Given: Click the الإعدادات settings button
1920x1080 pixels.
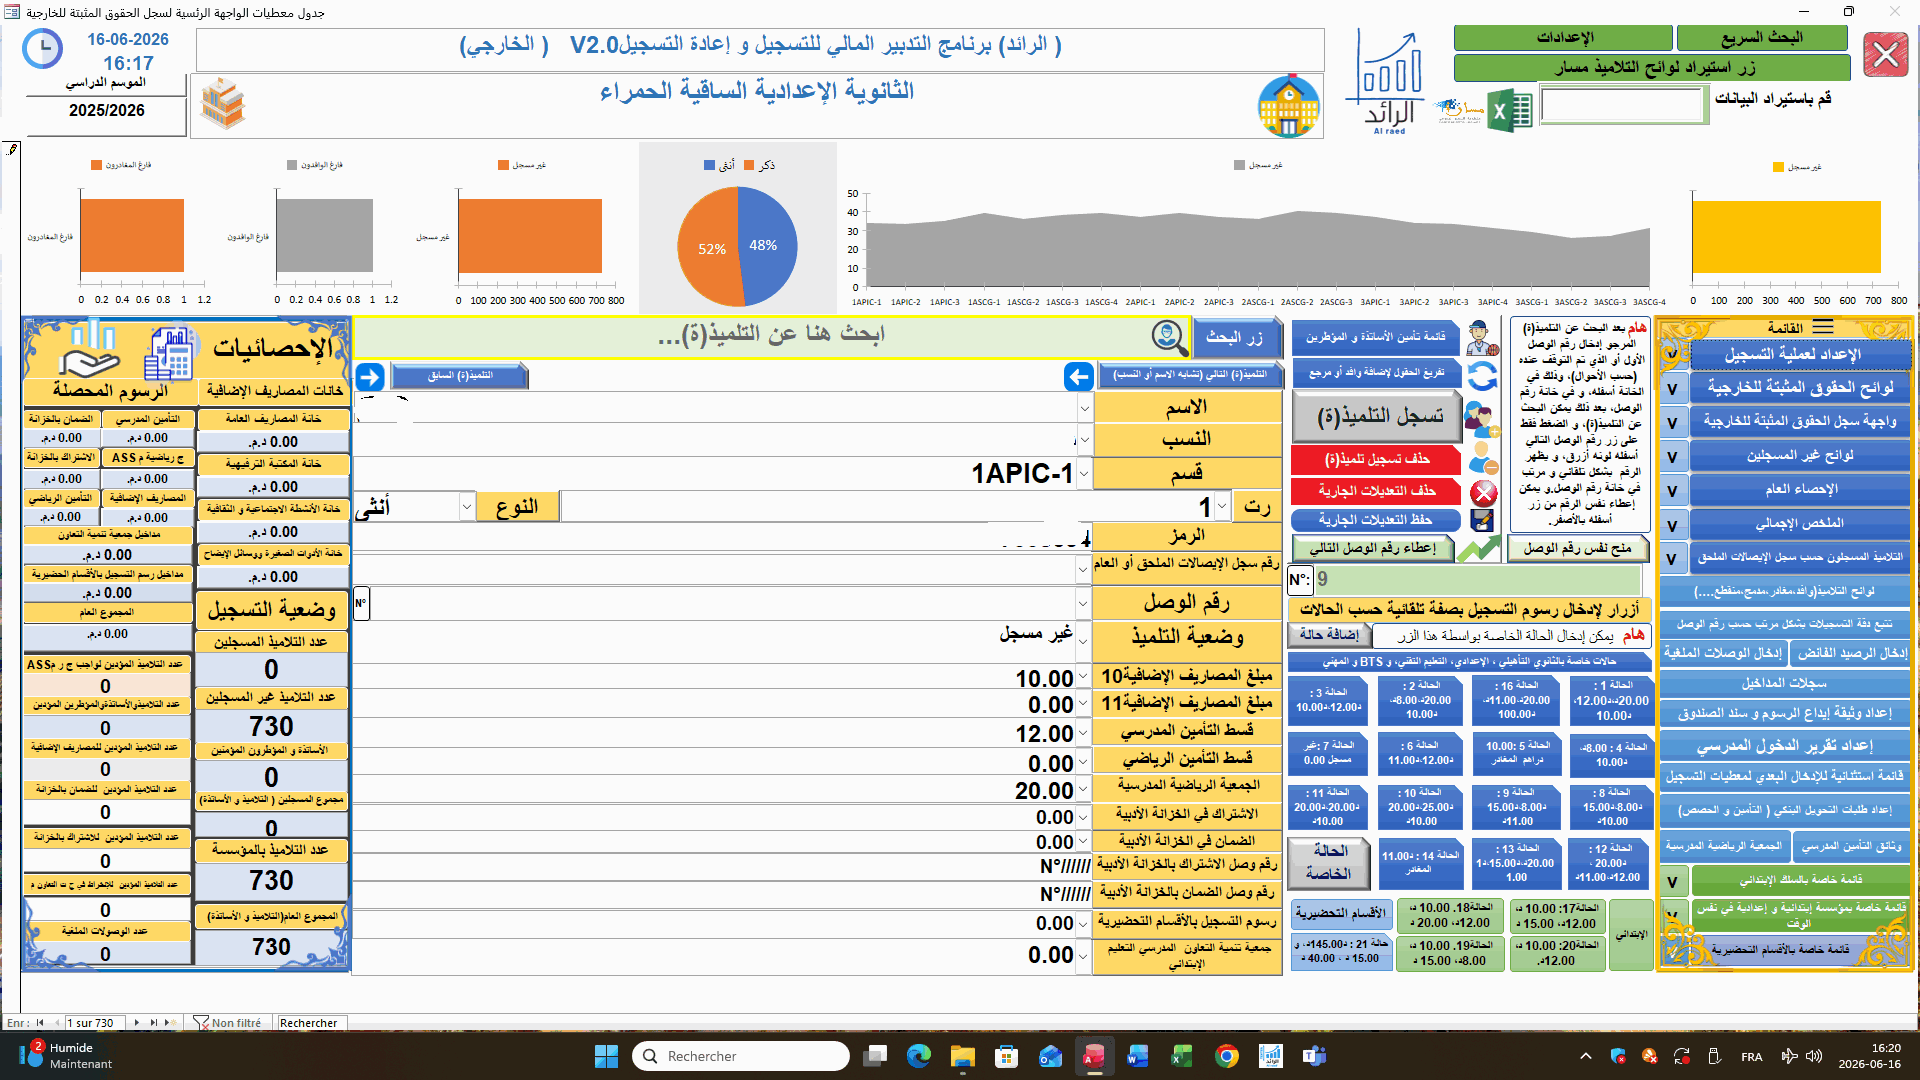Looking at the screenshot, I should [1563, 38].
